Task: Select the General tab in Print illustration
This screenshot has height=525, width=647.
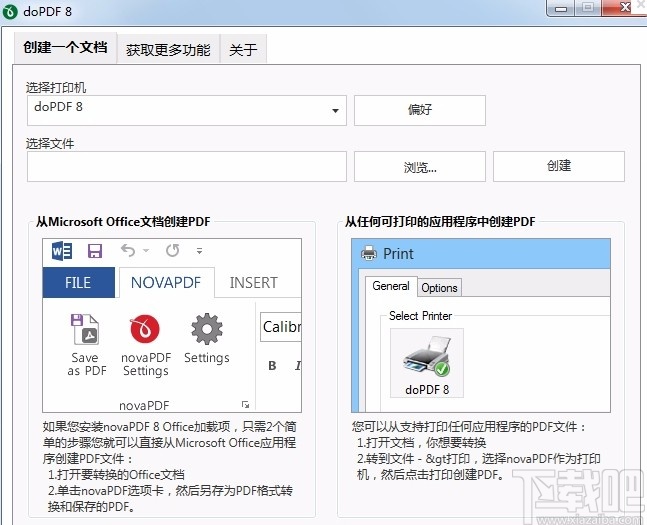Action: 391,286
